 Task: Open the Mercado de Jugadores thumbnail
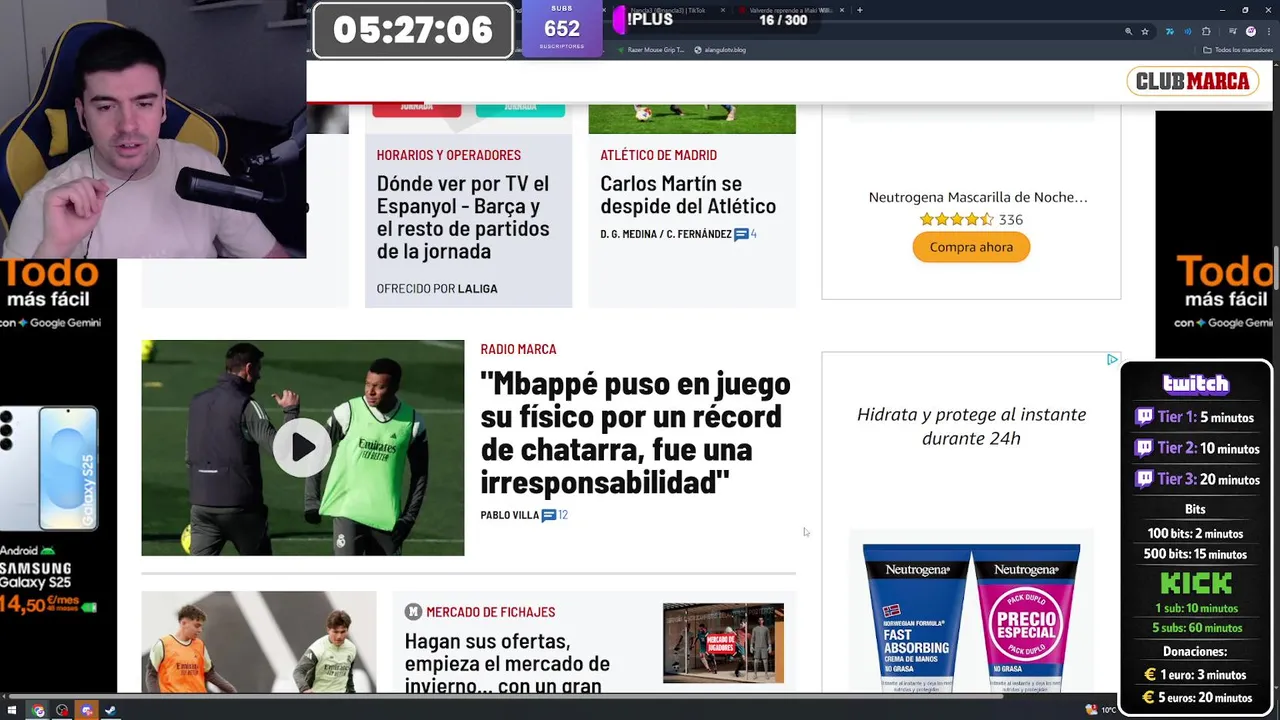tap(723, 643)
